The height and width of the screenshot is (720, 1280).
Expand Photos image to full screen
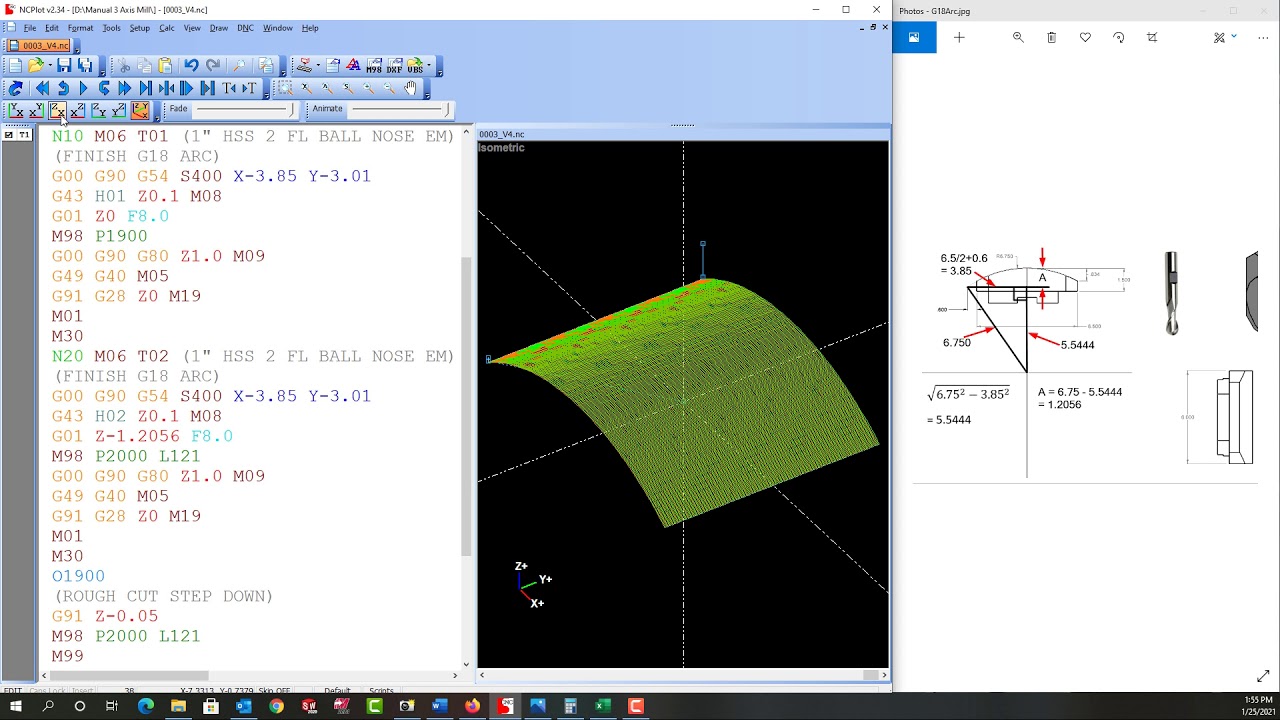[1263, 676]
